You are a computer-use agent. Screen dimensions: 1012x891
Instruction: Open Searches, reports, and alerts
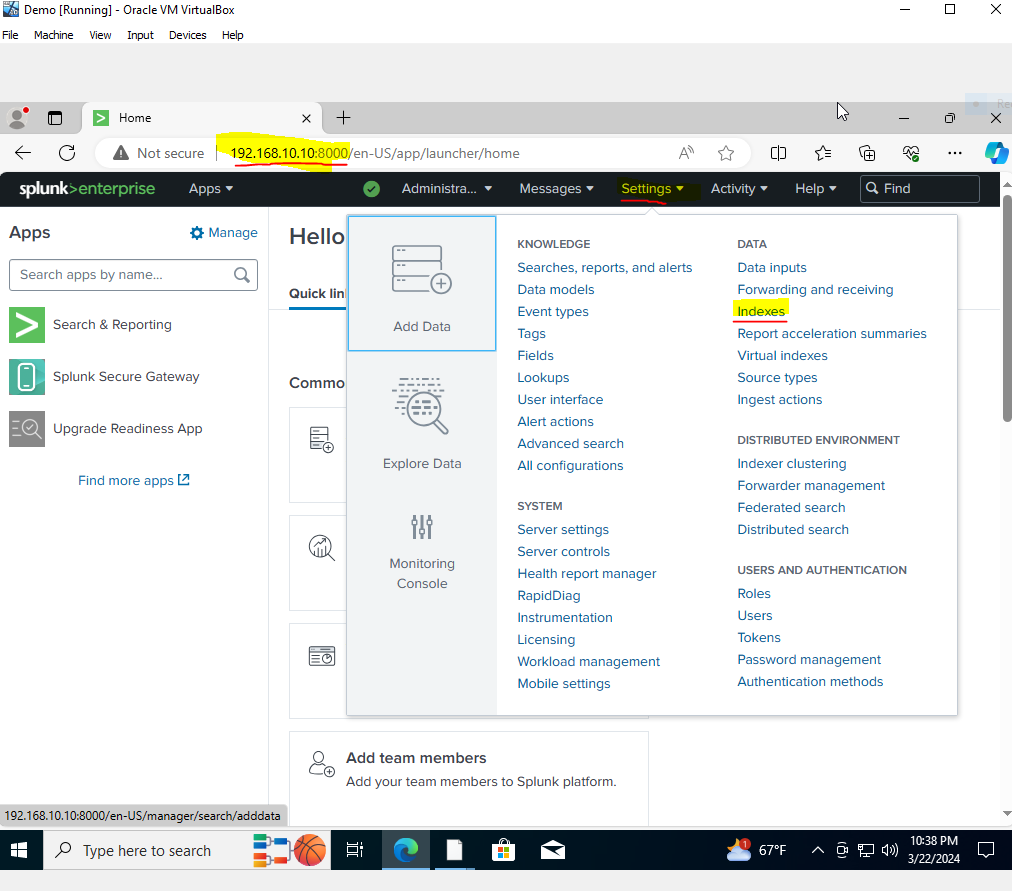click(605, 268)
